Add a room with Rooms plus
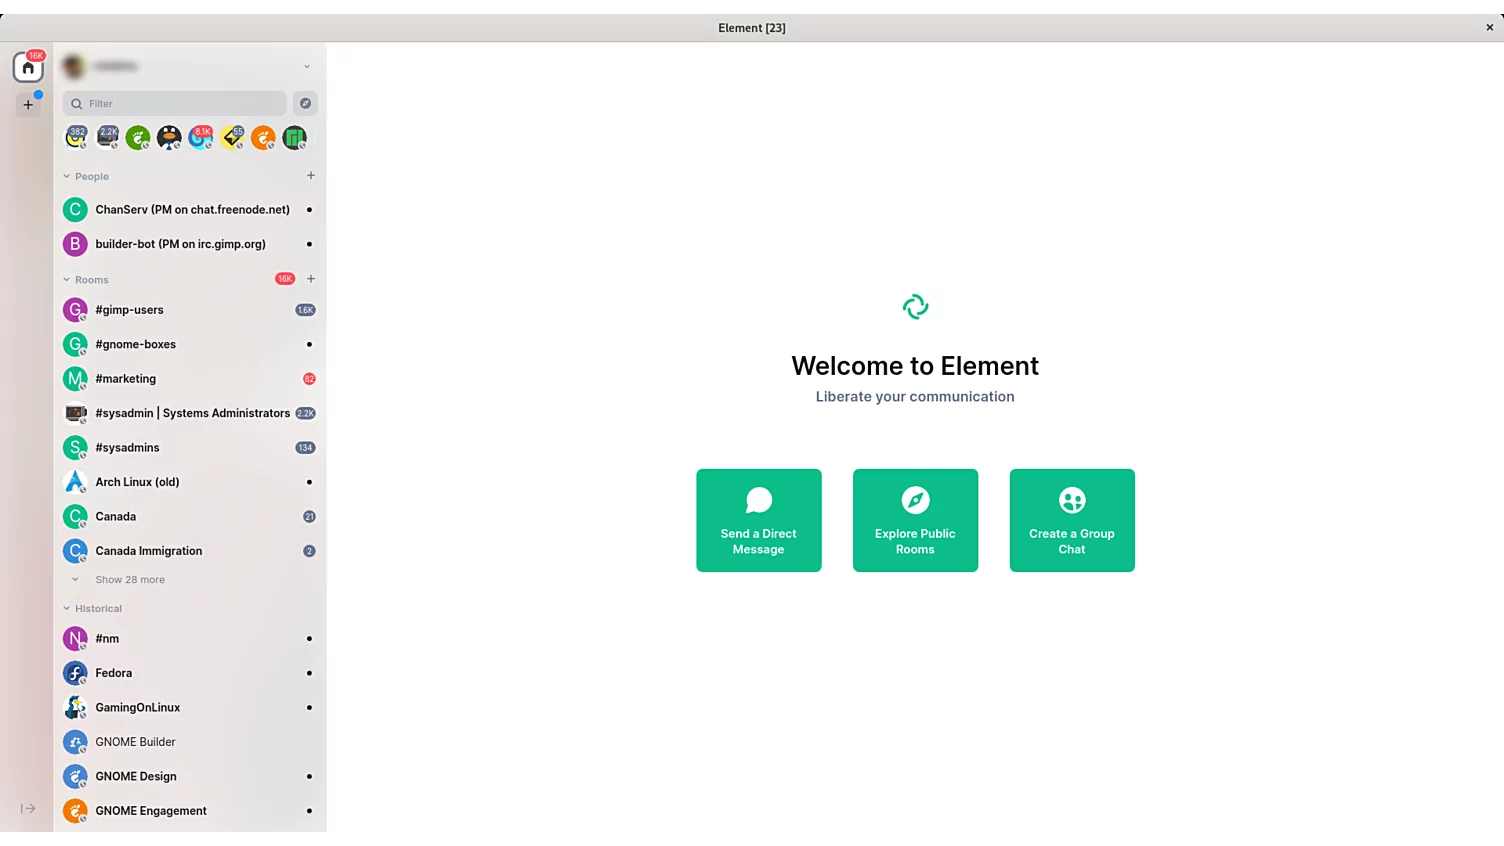The image size is (1504, 846). click(311, 279)
